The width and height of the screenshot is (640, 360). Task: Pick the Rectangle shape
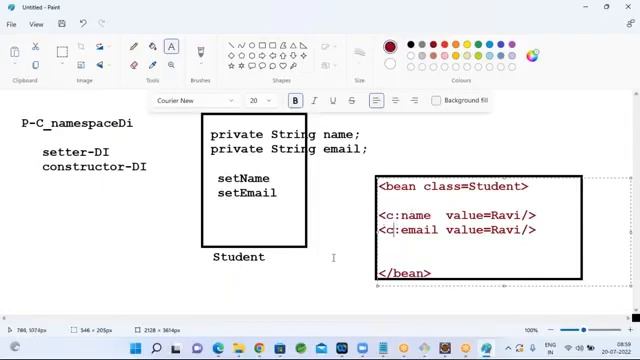point(262,45)
